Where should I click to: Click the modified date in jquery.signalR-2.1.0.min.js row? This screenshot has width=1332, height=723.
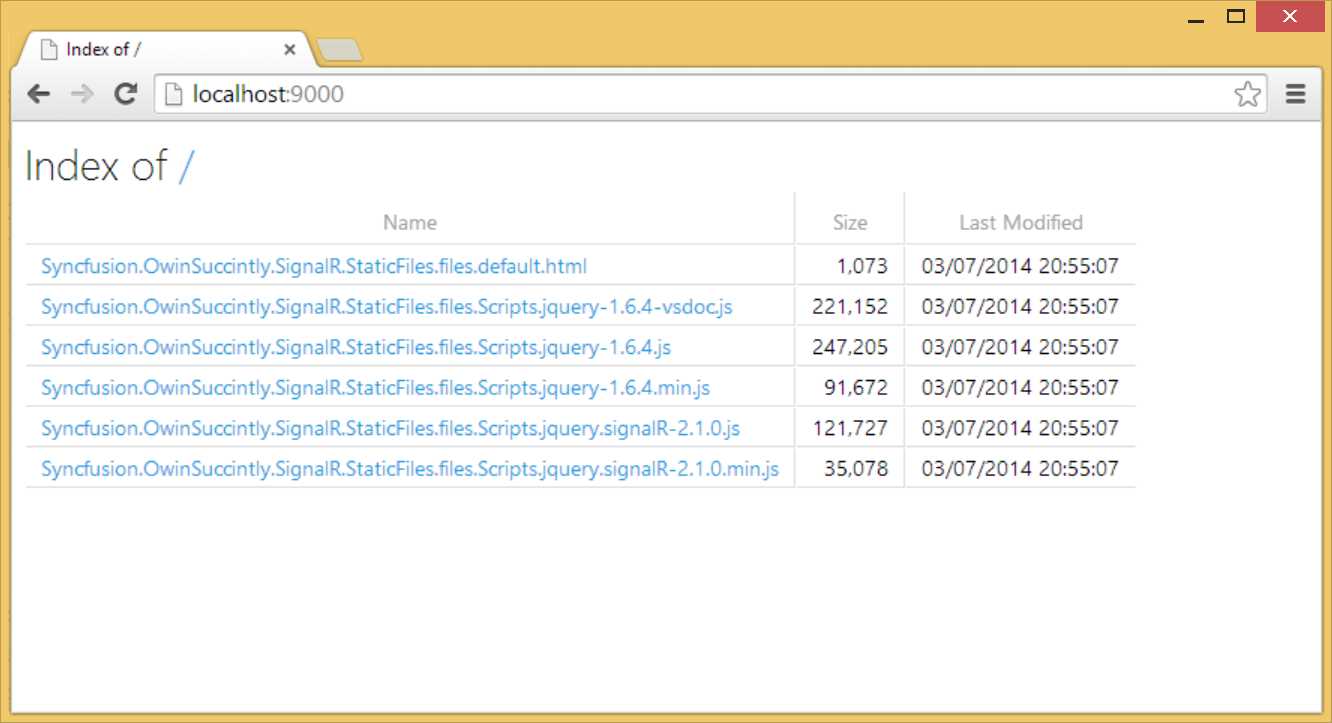[x=1020, y=468]
